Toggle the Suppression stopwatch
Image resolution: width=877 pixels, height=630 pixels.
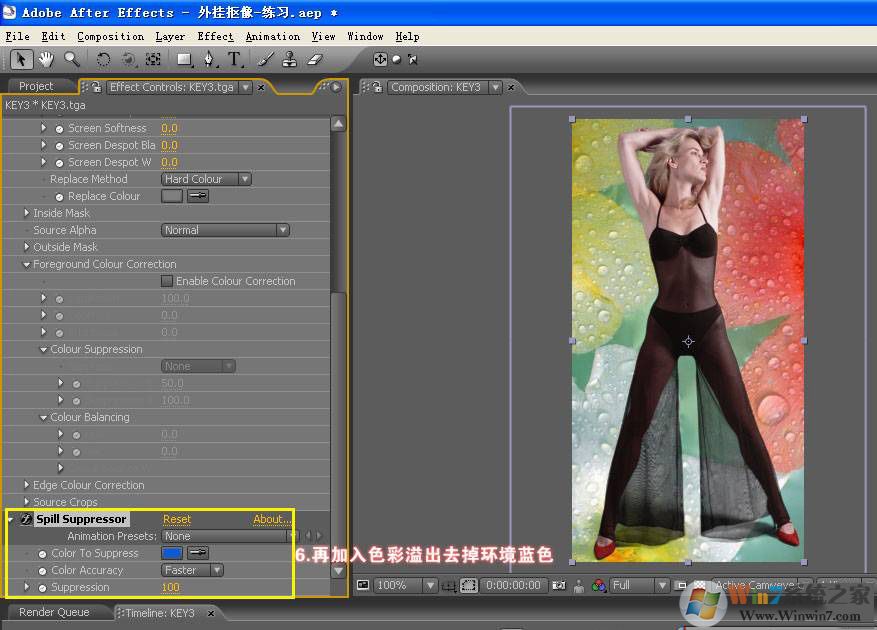pyautogui.click(x=42, y=587)
